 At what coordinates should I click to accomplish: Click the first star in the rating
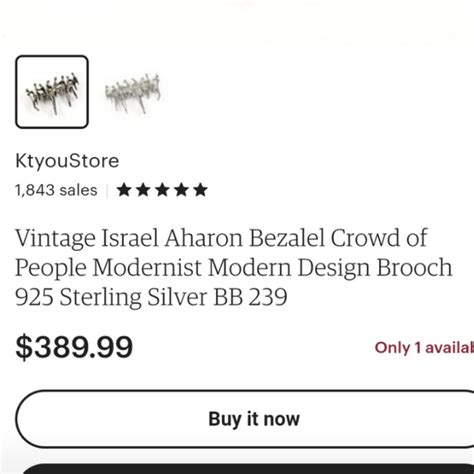(x=124, y=190)
